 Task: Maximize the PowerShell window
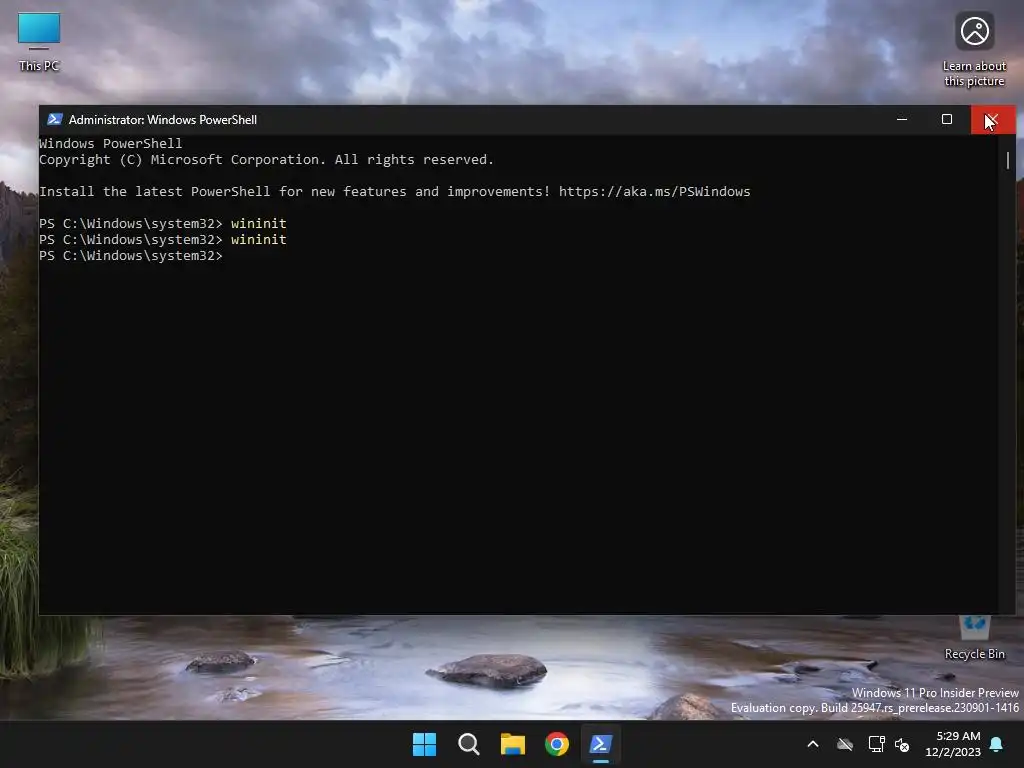pos(947,120)
